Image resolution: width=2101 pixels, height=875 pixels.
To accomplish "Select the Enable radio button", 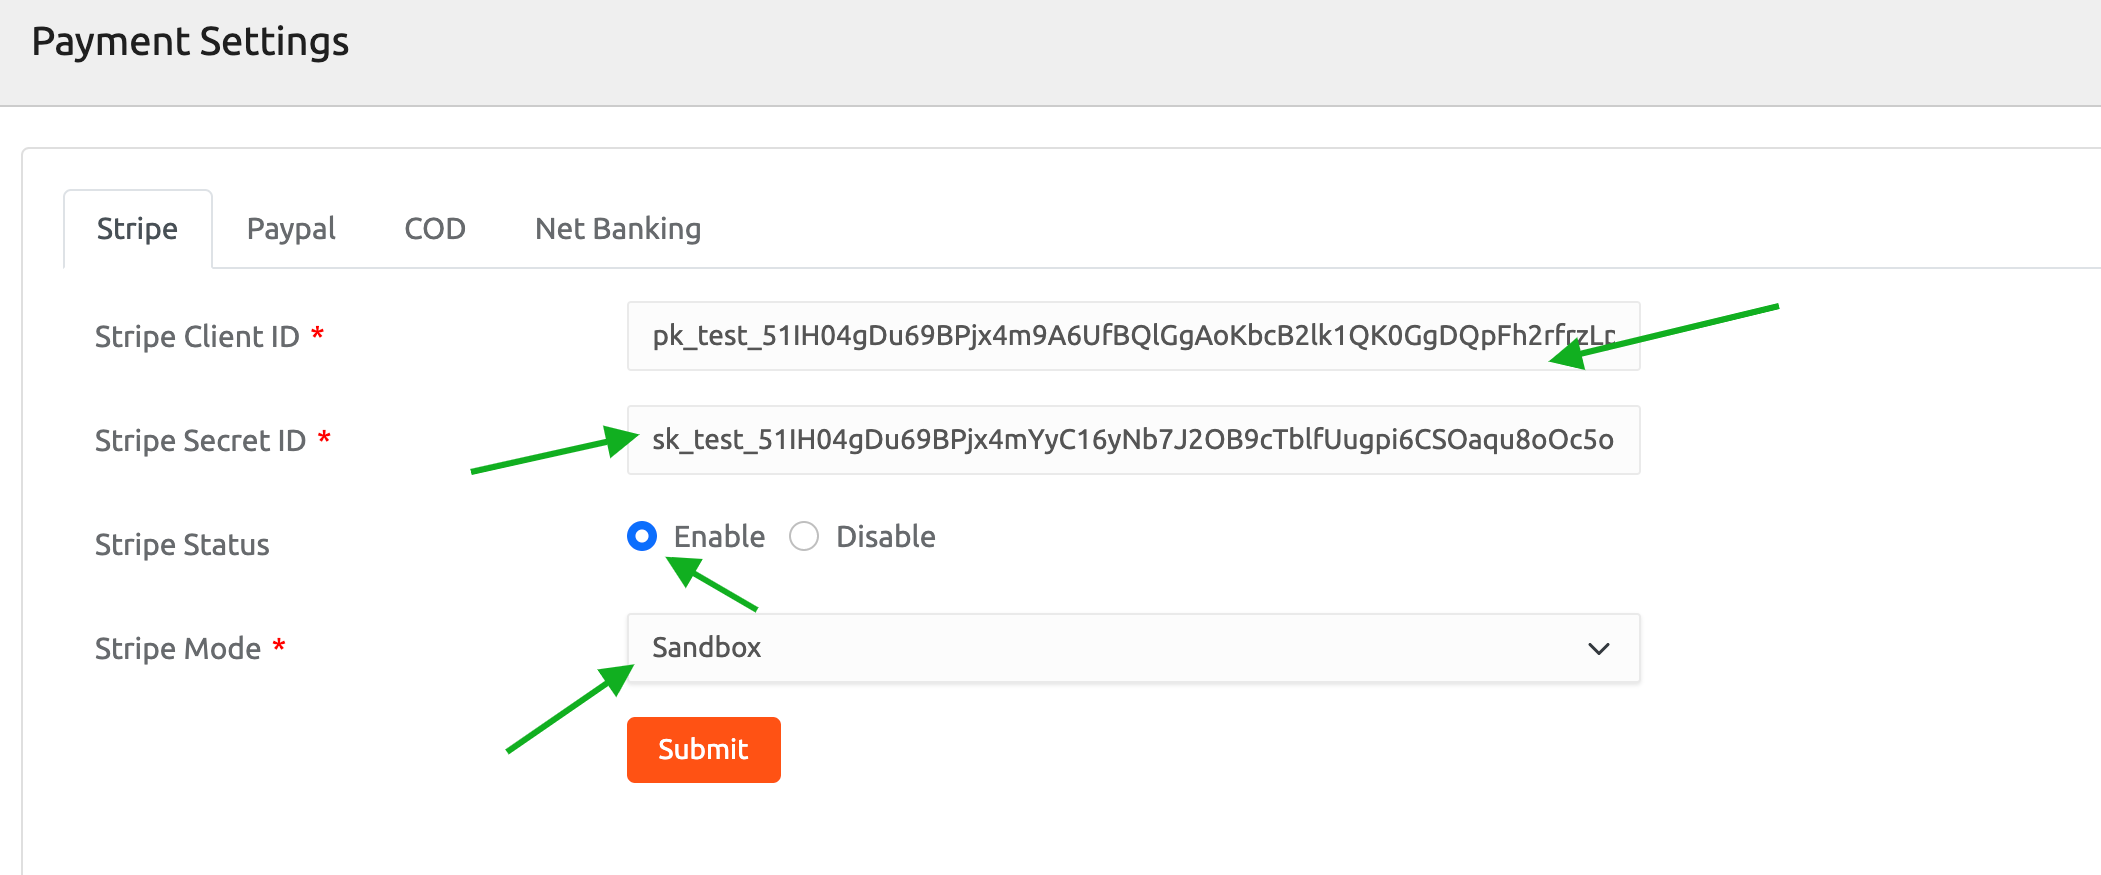I will 642,537.
